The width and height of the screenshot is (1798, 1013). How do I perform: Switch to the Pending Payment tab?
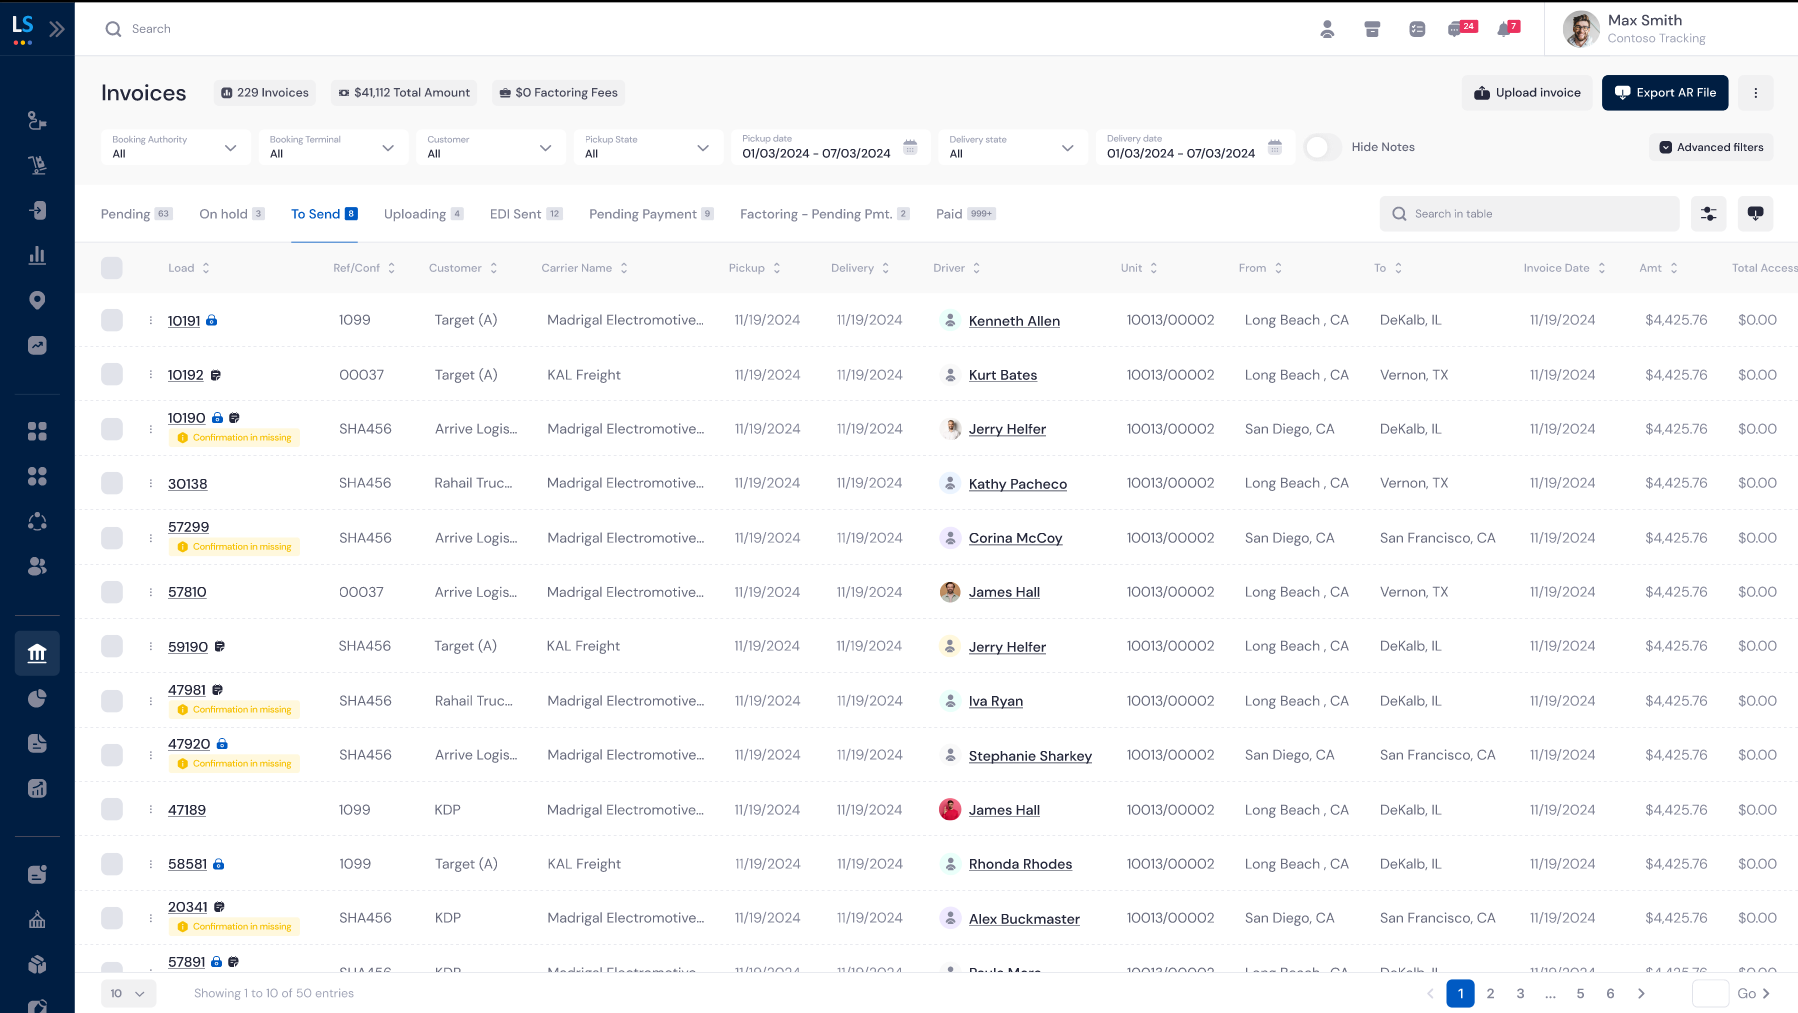(x=652, y=214)
